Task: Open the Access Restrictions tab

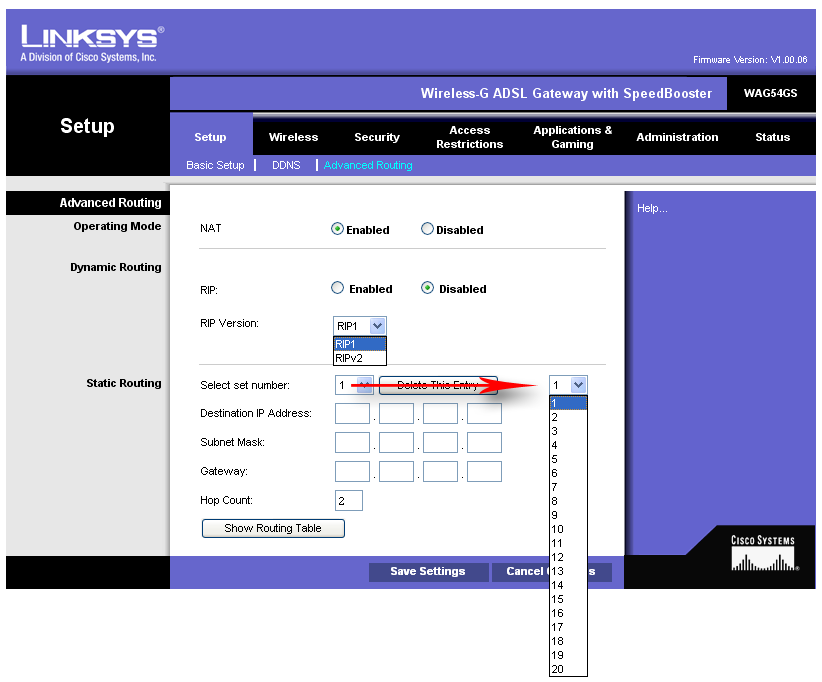Action: pos(469,137)
